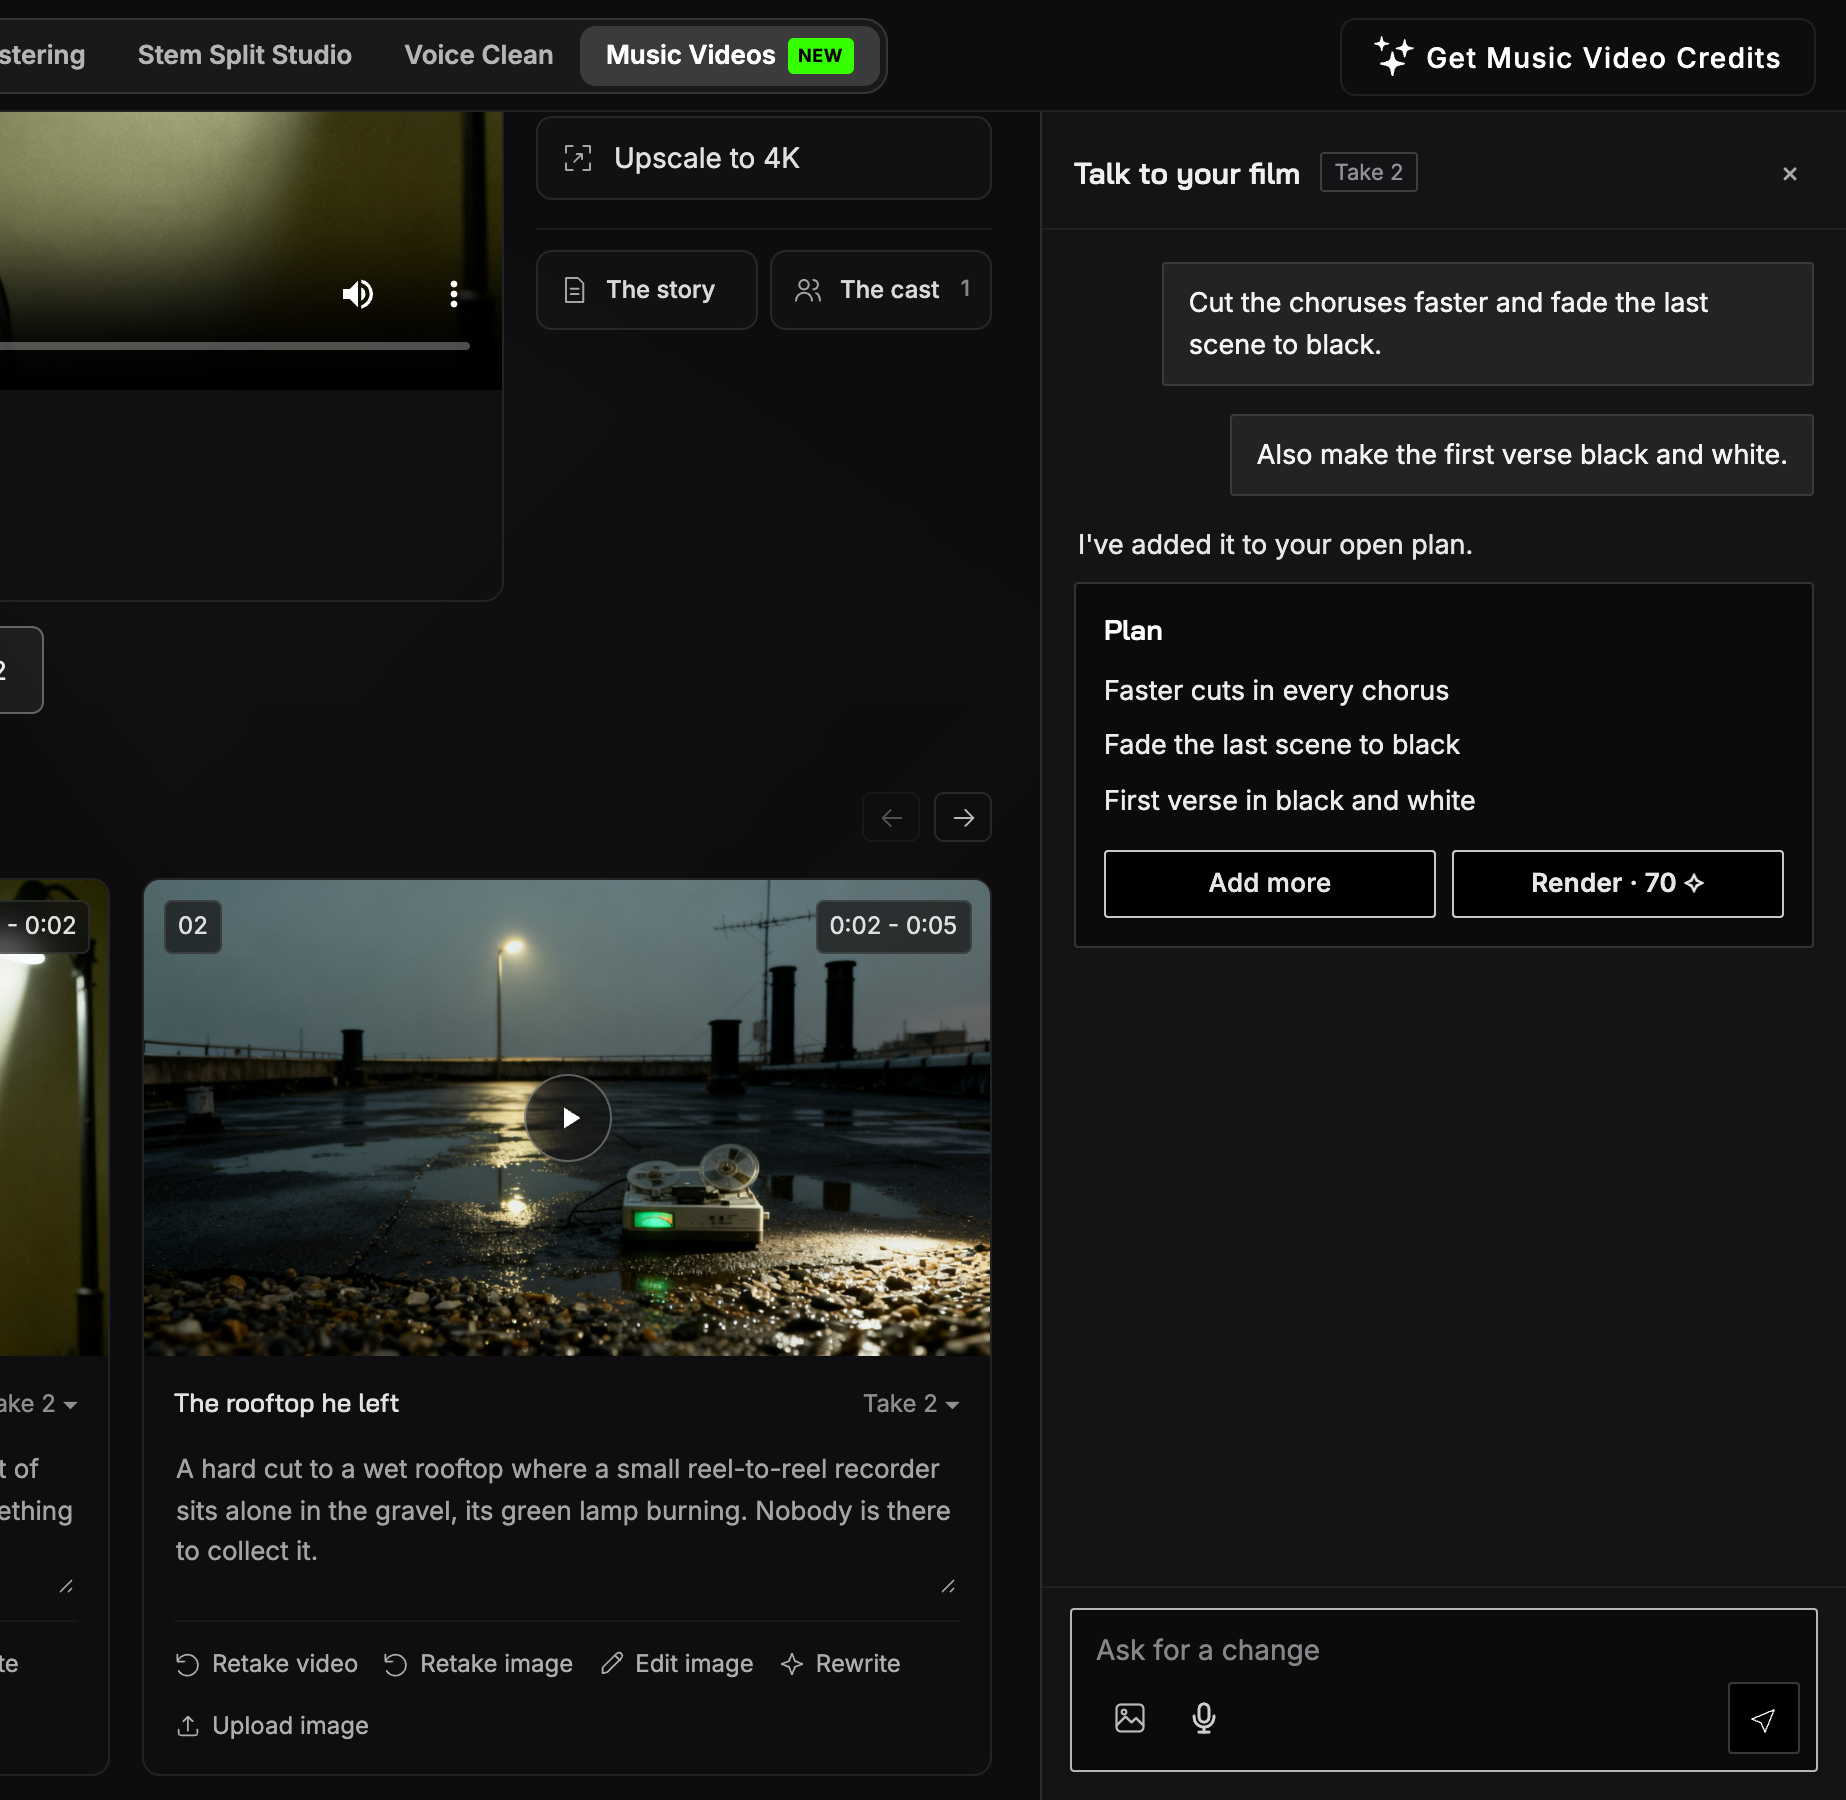
Task: Click the scene title 'The rooftop he left'
Action: click(x=286, y=1404)
